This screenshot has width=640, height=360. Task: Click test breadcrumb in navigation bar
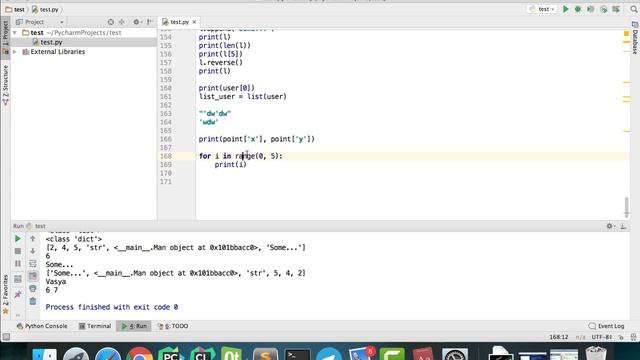16,9
